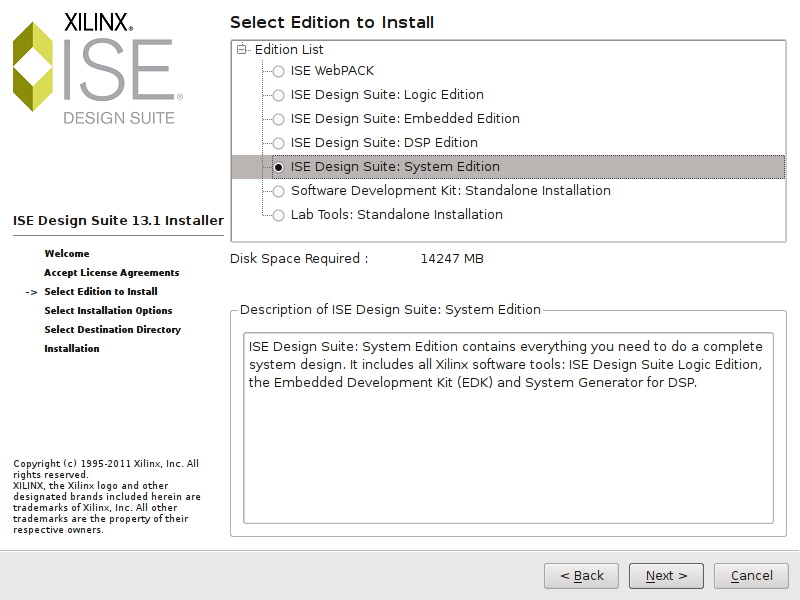Choose Software Development Kit standalone radio
800x600 pixels.
click(x=278, y=191)
